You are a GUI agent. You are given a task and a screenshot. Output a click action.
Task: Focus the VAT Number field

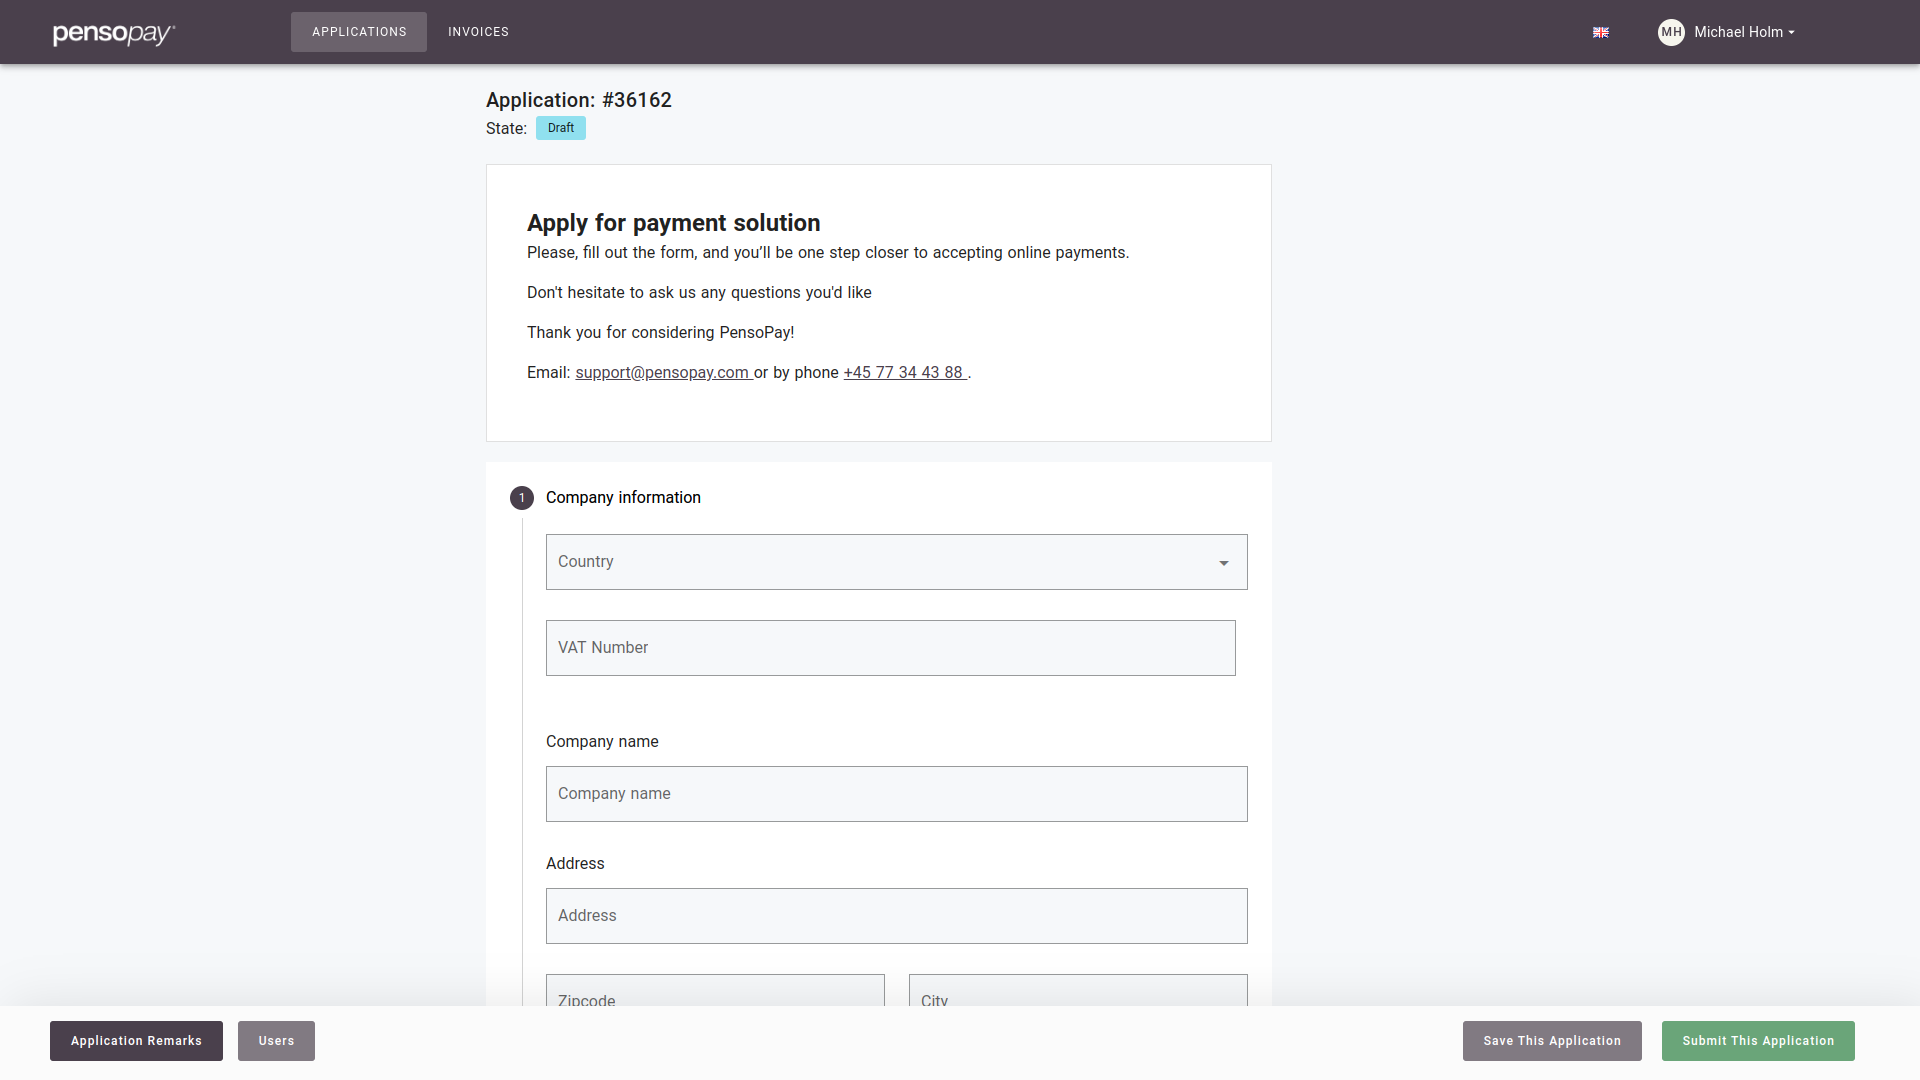[890, 648]
